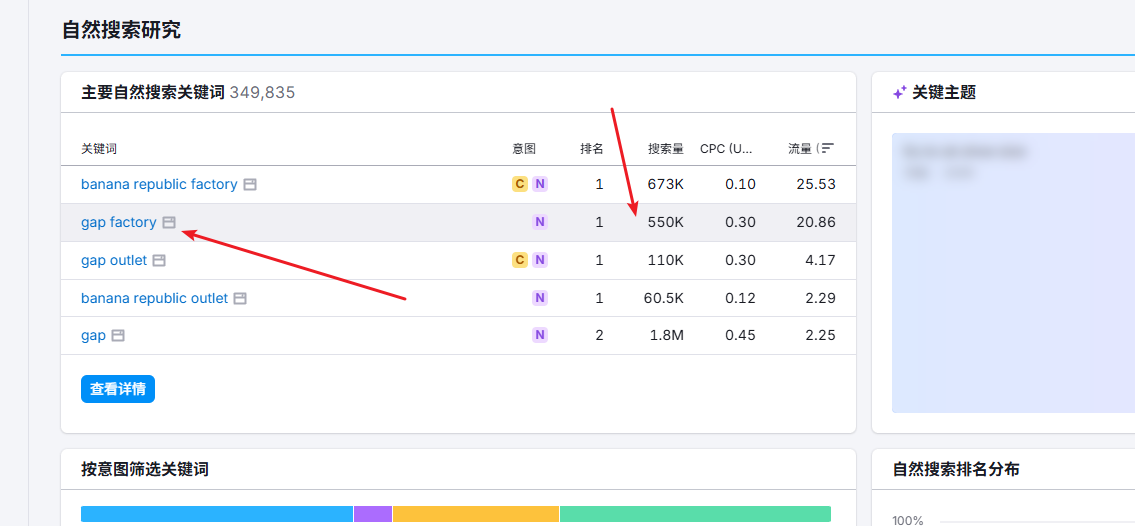The width and height of the screenshot is (1135, 526).
Task: Click sort icon in the 流量 column header
Action: (827, 148)
